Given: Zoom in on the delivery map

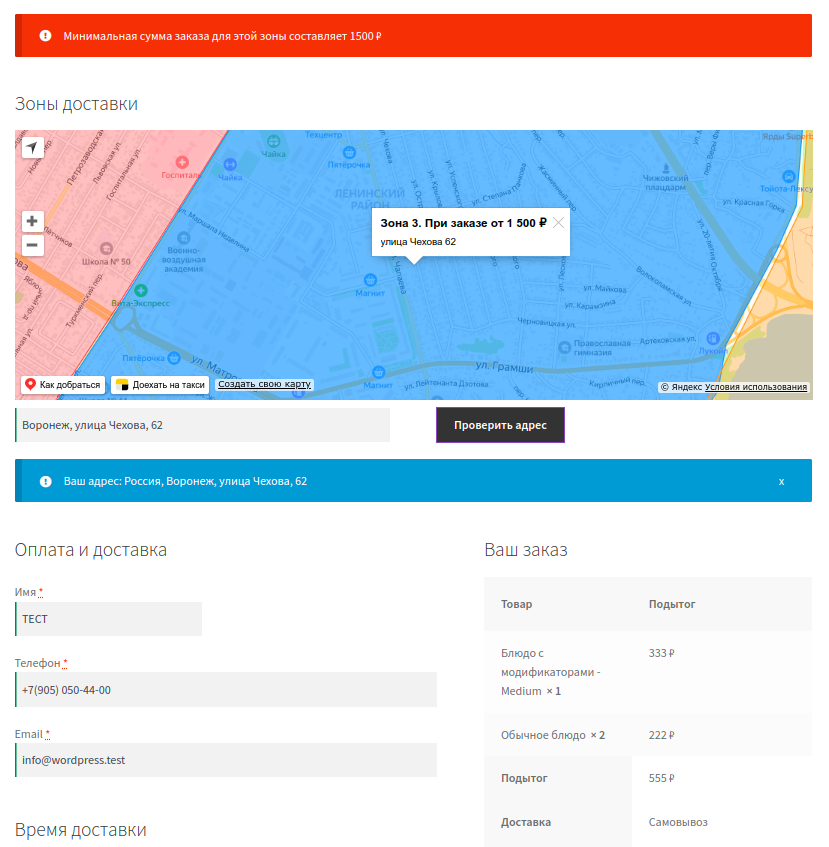Looking at the screenshot, I should pos(32,221).
